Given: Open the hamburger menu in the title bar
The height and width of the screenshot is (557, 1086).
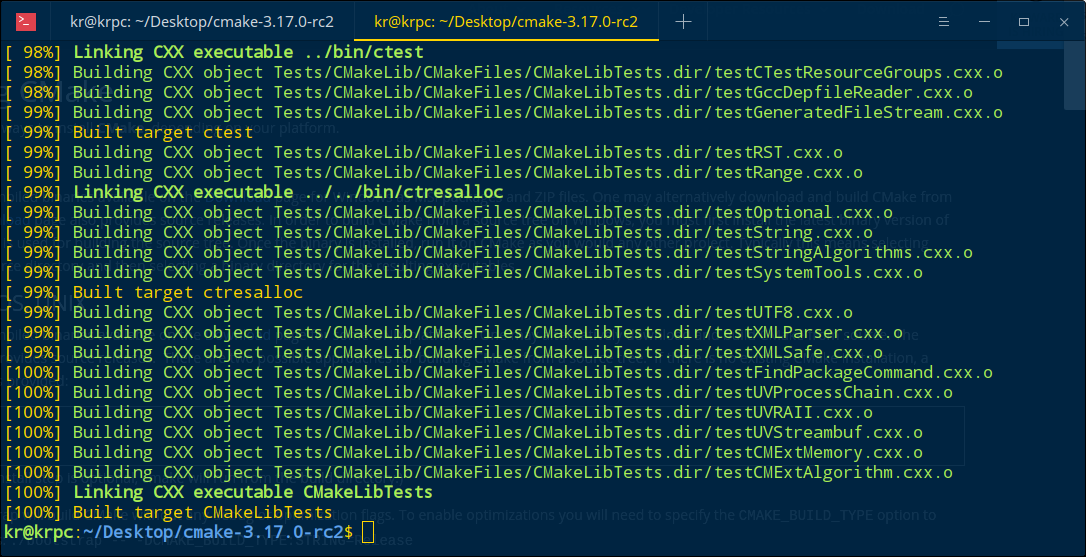Looking at the screenshot, I should click(x=946, y=21).
